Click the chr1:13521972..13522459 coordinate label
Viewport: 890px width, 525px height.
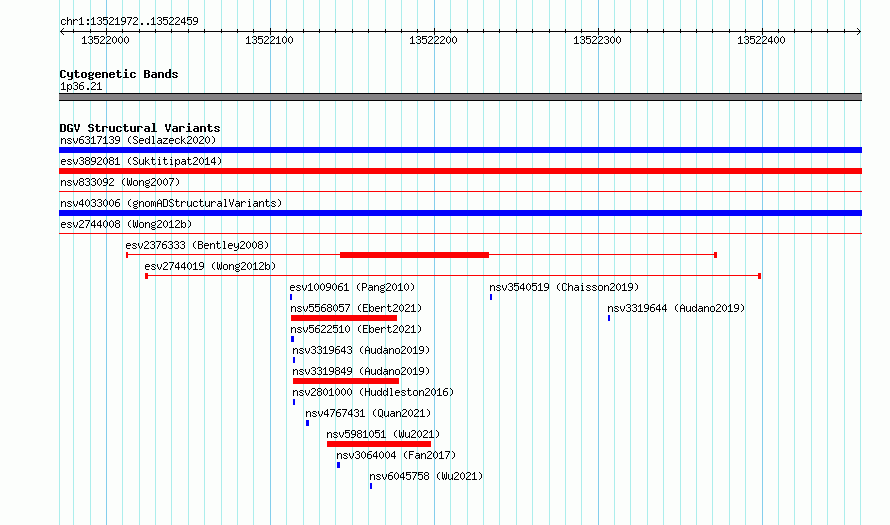click(x=129, y=22)
